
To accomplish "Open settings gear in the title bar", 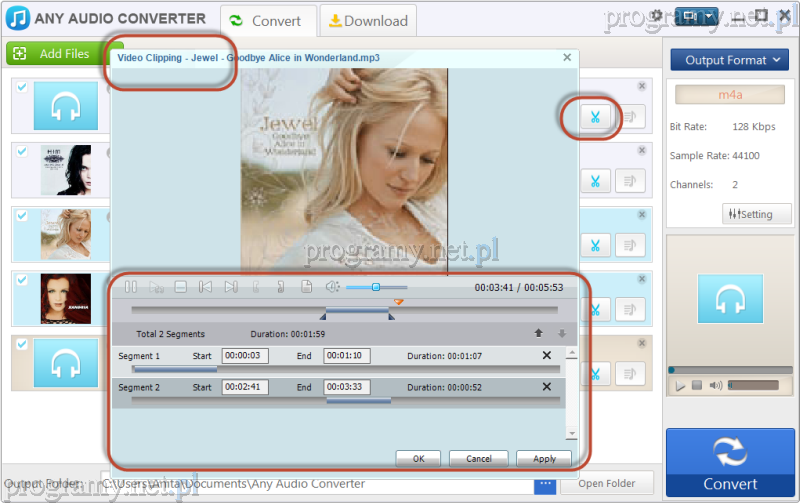I will (656, 16).
